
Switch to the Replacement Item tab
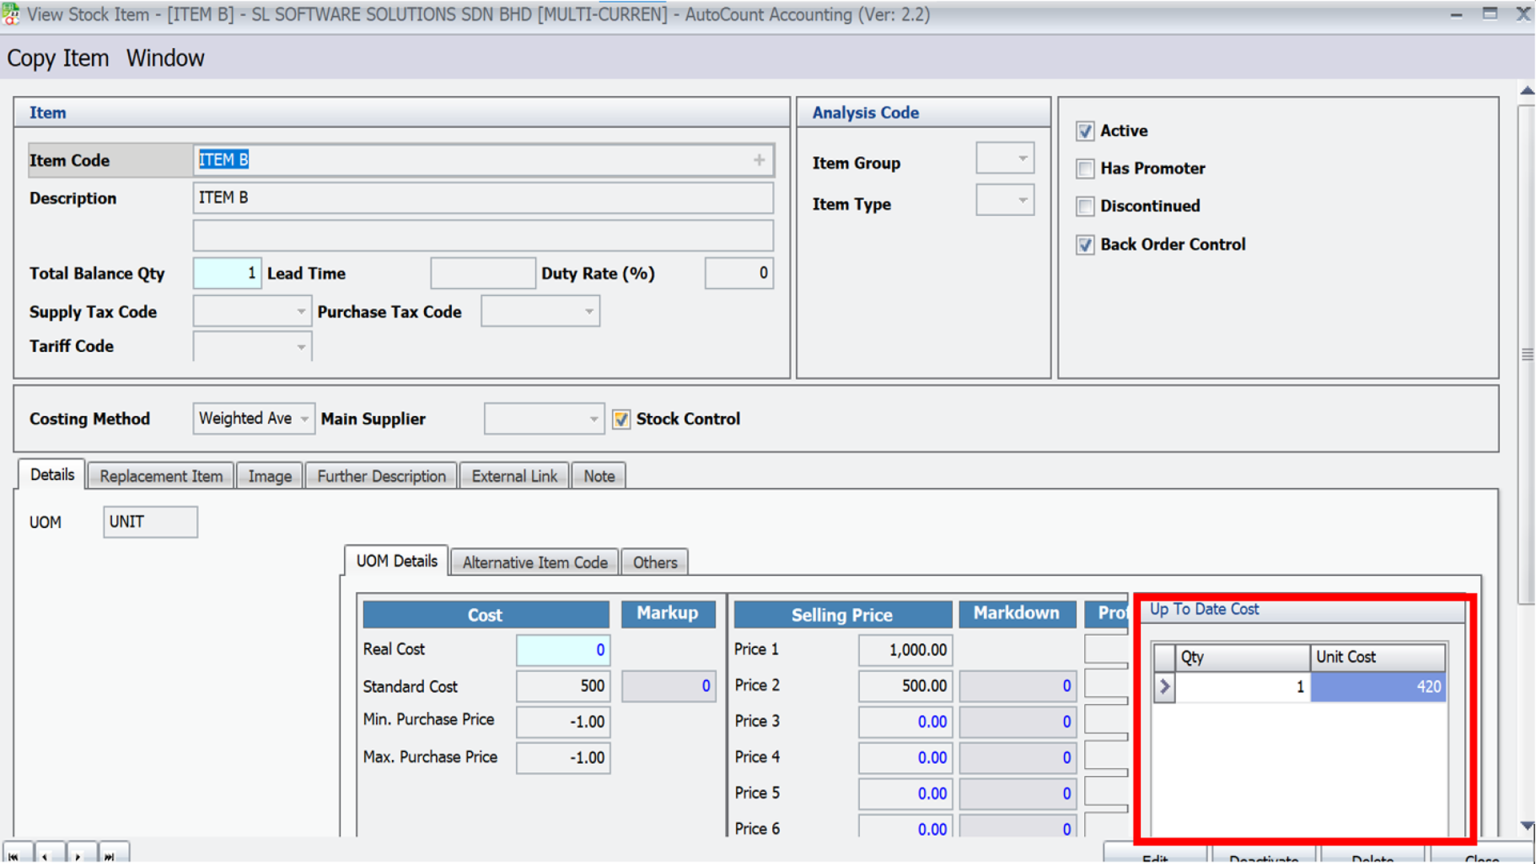(161, 476)
